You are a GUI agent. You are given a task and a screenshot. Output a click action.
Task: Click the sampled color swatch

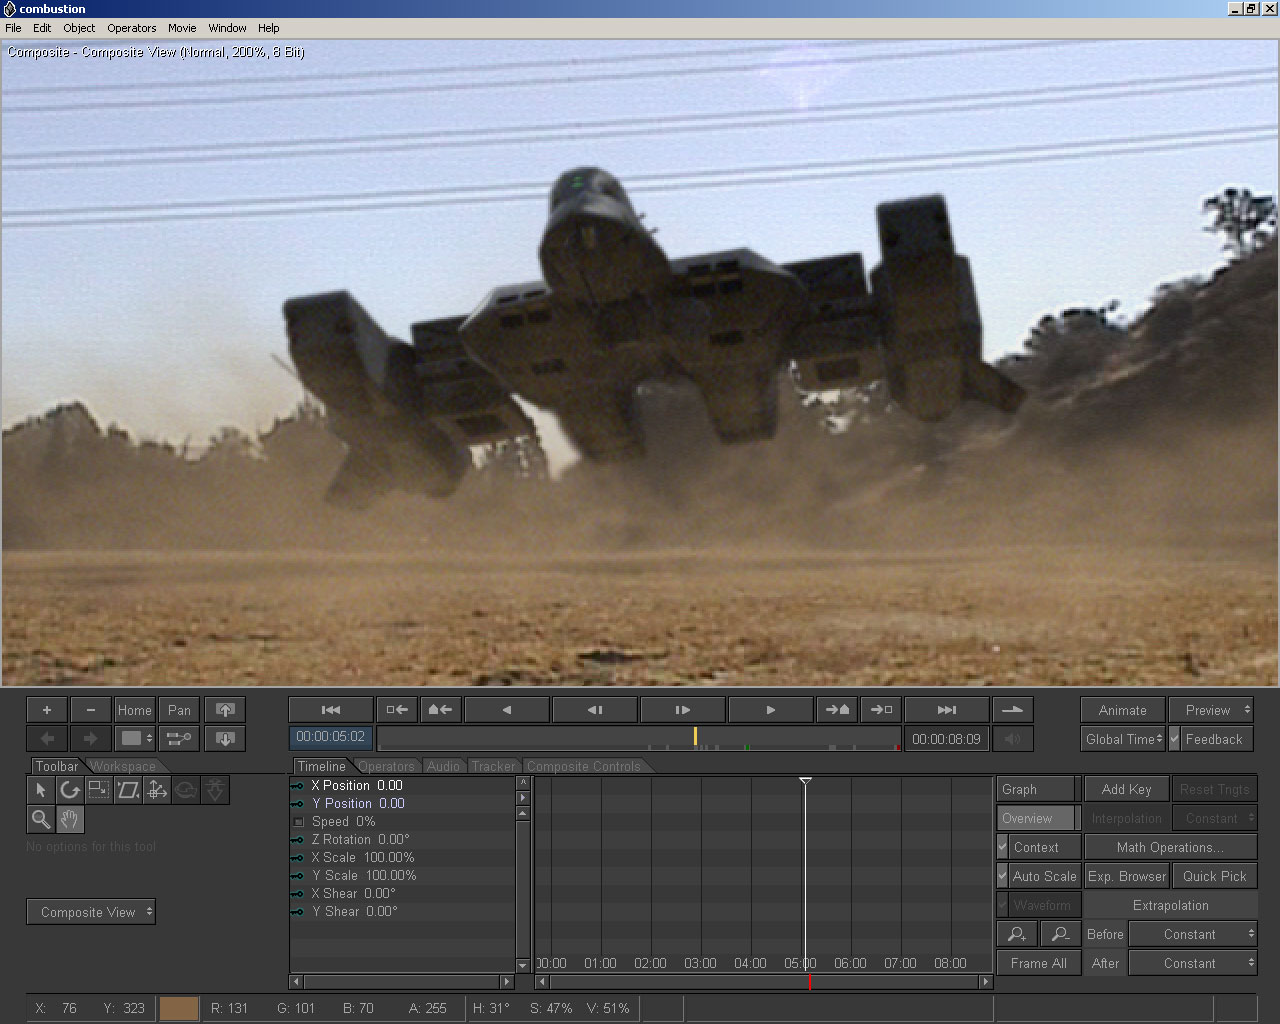[179, 1008]
